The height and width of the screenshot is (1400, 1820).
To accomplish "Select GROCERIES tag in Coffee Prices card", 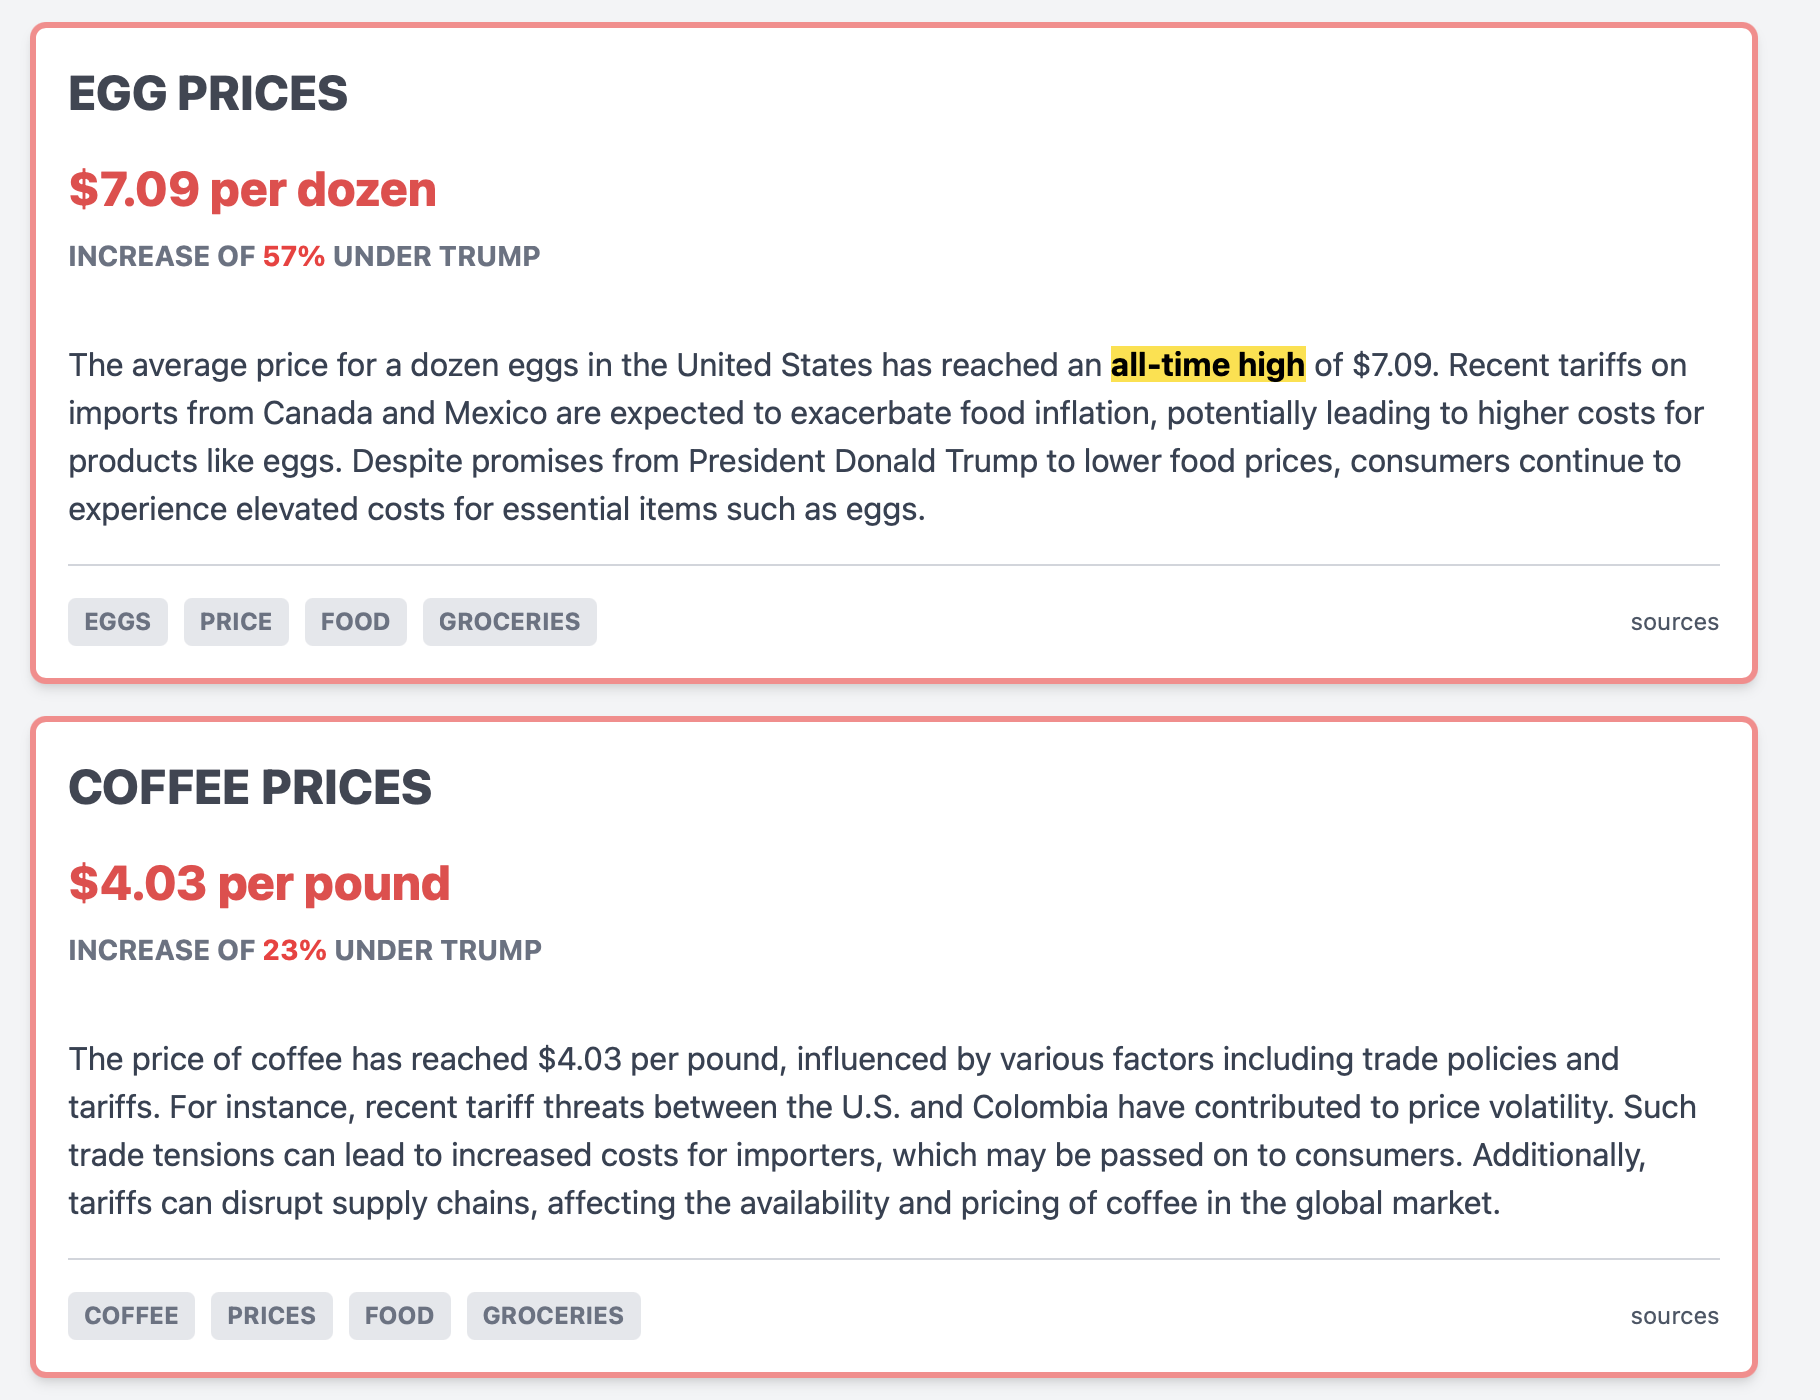I will point(553,1316).
